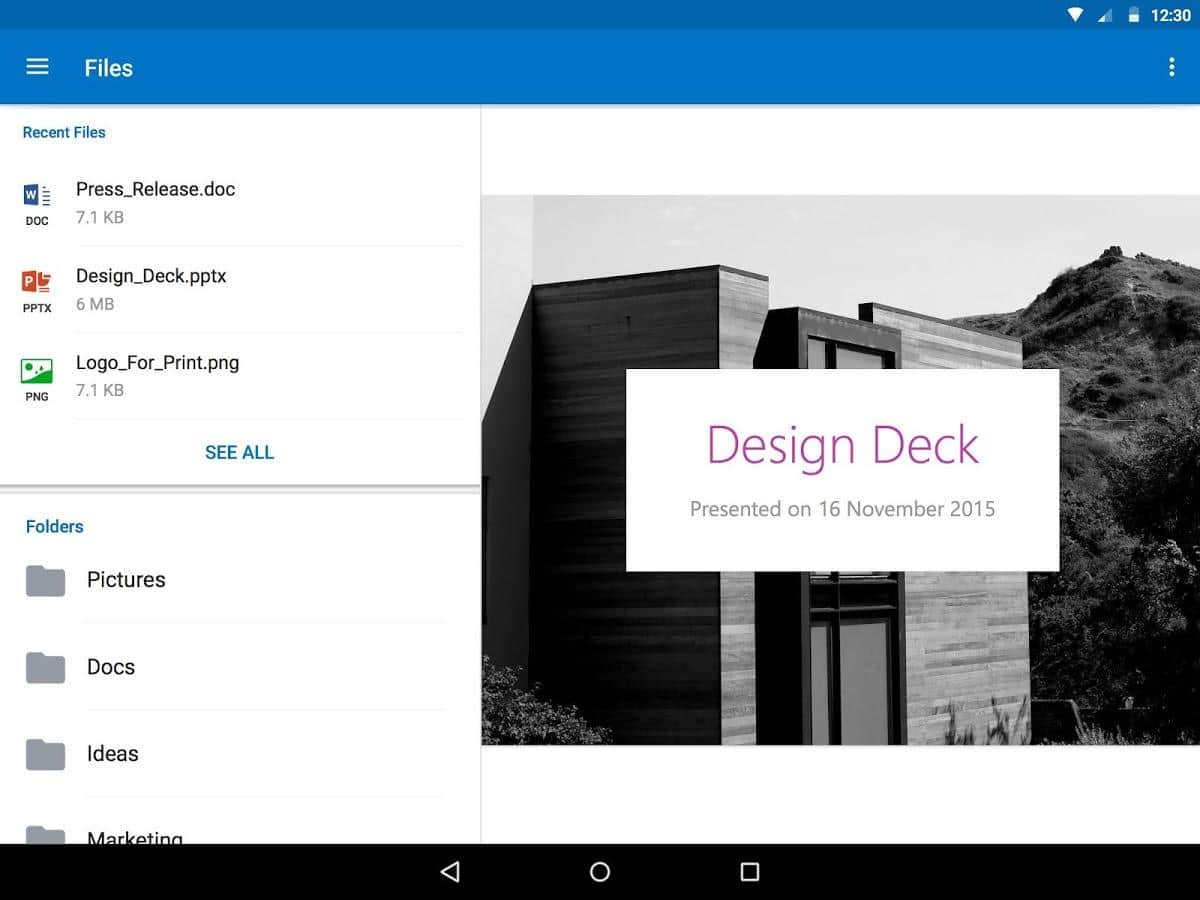
Task: Tap the Pictures folder icon
Action: click(45, 581)
